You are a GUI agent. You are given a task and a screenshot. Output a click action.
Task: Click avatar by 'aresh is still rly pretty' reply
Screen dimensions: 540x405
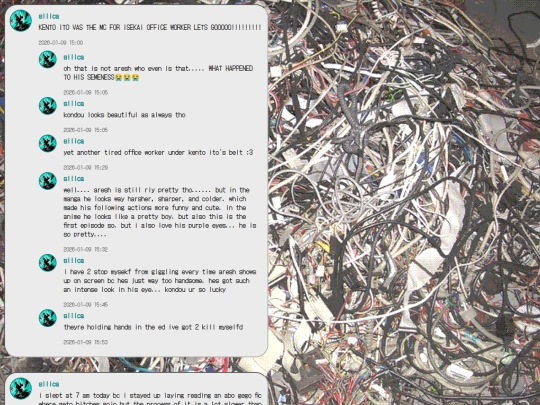coord(48,181)
